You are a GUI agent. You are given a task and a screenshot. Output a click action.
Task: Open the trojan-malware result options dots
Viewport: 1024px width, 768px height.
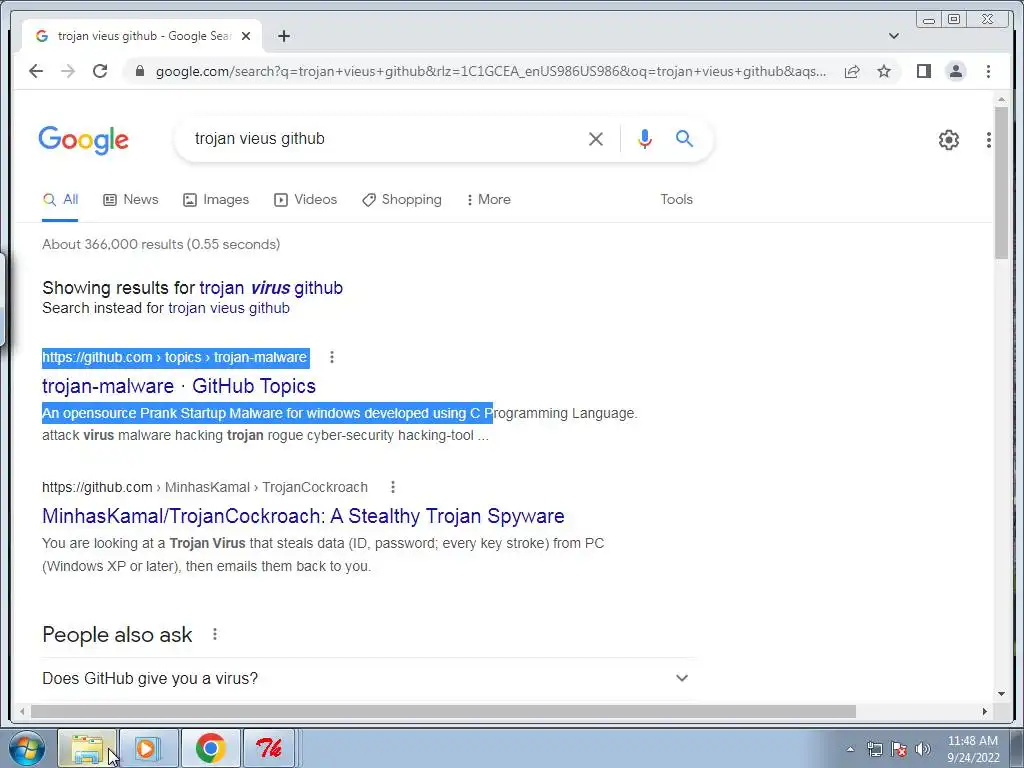332,357
